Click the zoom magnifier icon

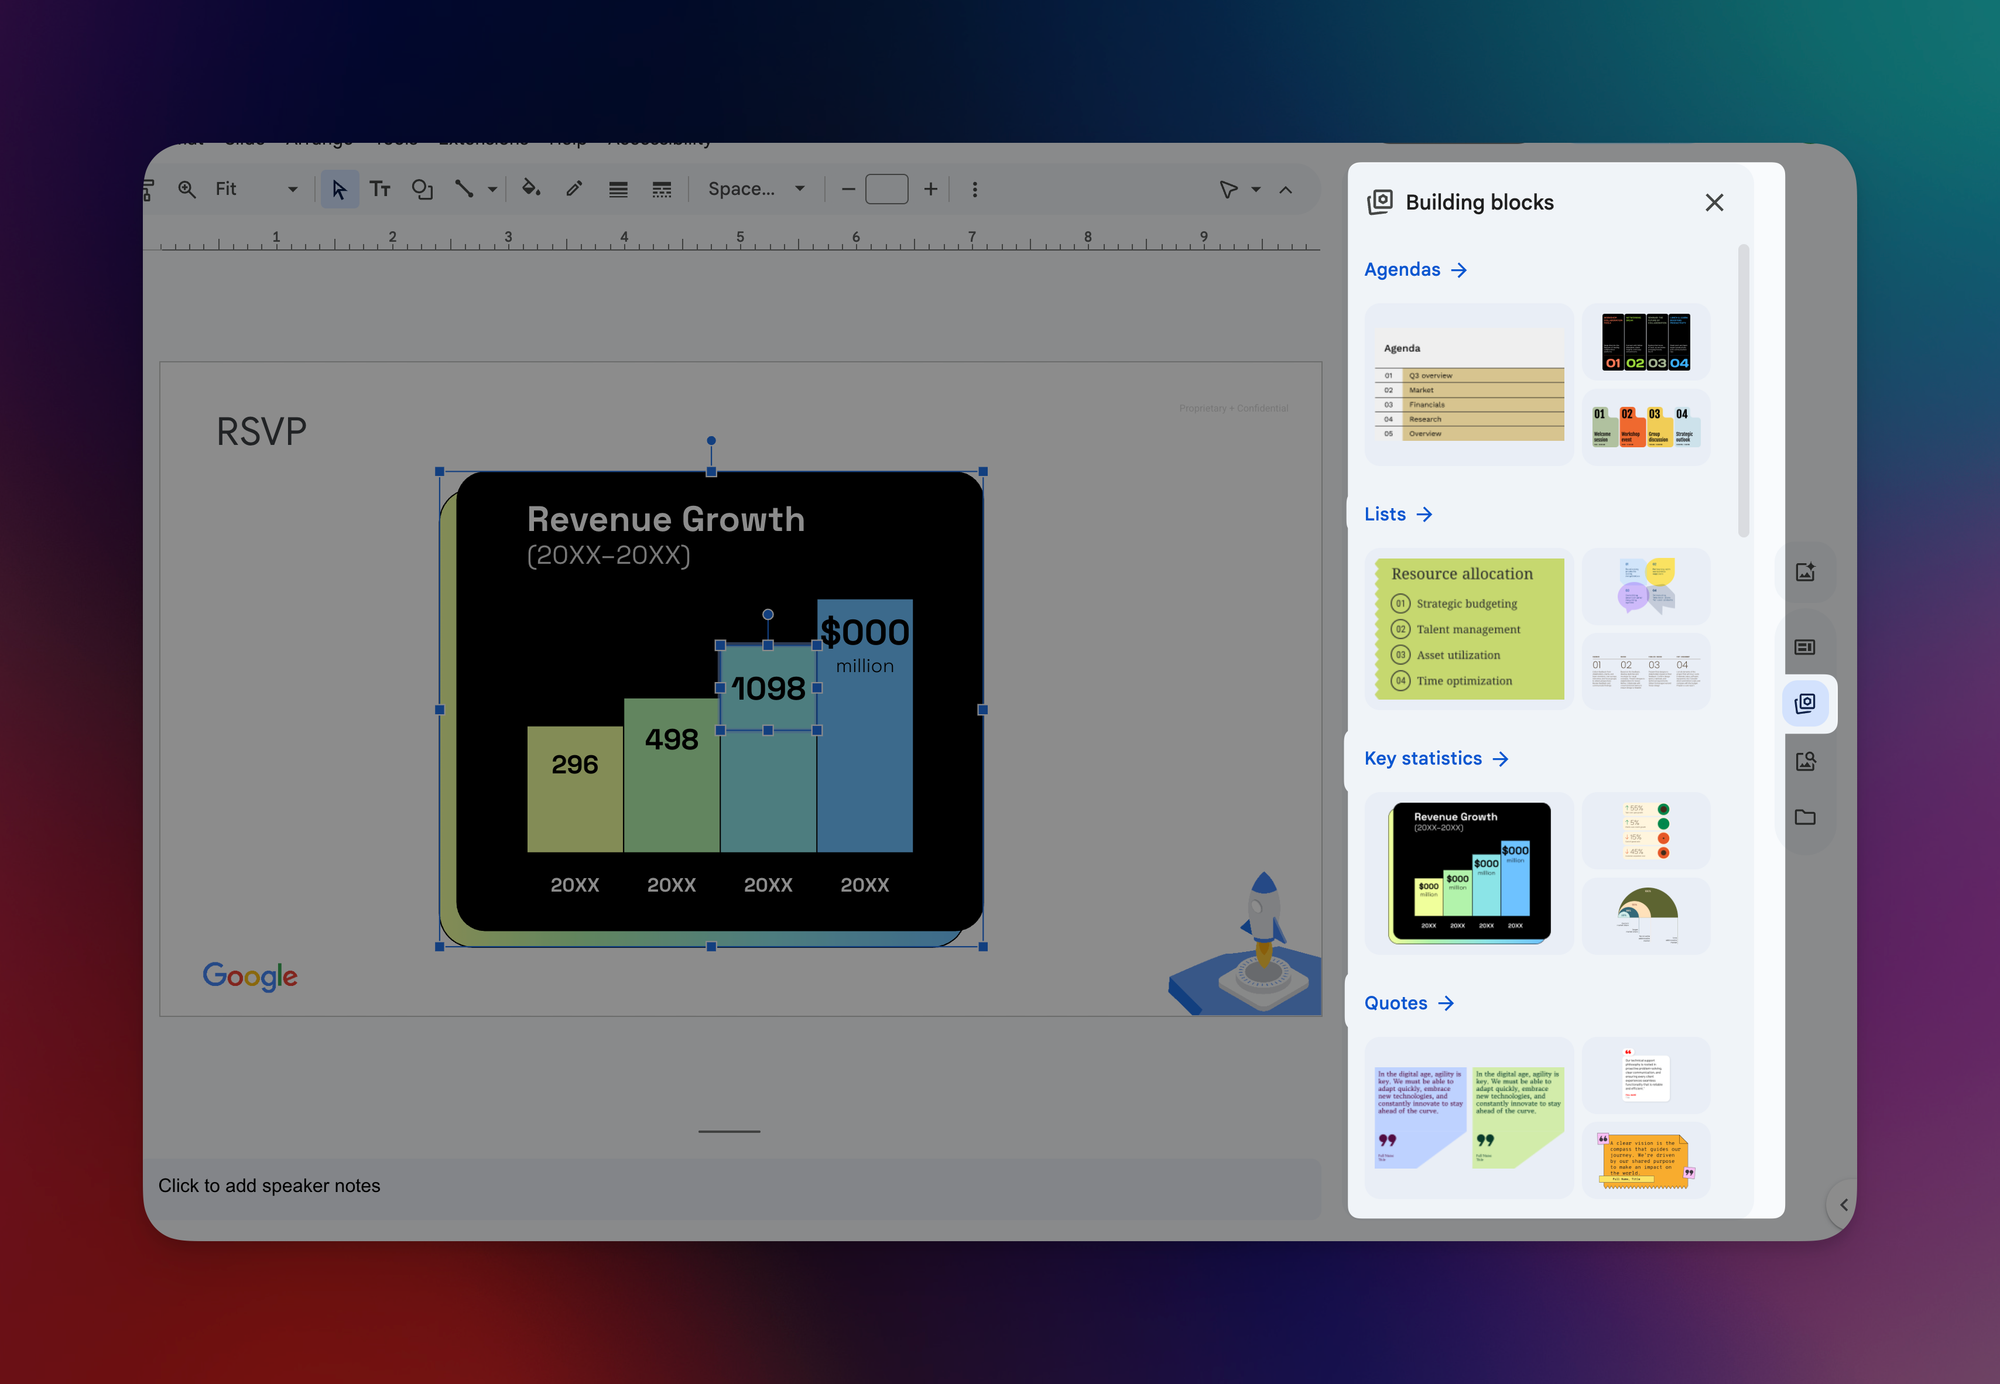pyautogui.click(x=187, y=189)
